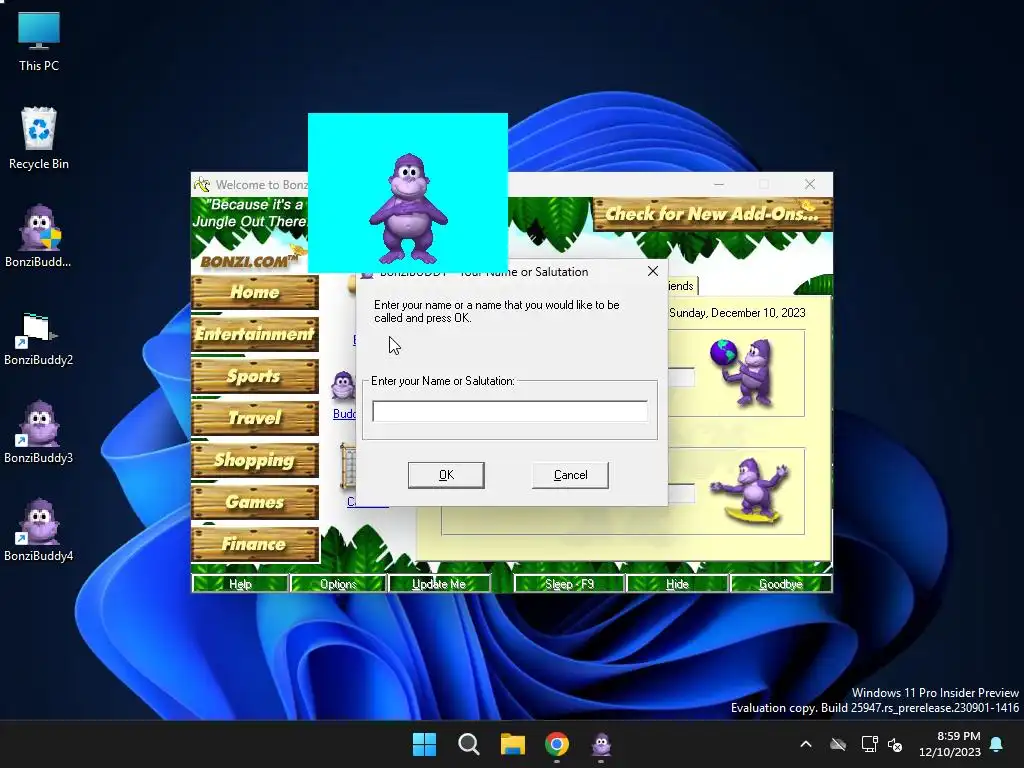This screenshot has height=768, width=1024.
Task: Open File Explorer from taskbar
Action: pos(513,744)
